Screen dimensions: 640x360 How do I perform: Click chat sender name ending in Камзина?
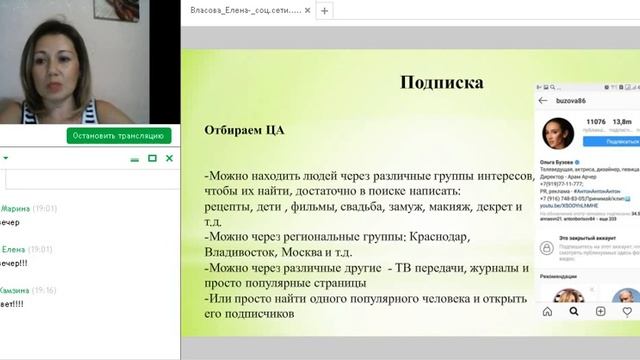(x=14, y=290)
